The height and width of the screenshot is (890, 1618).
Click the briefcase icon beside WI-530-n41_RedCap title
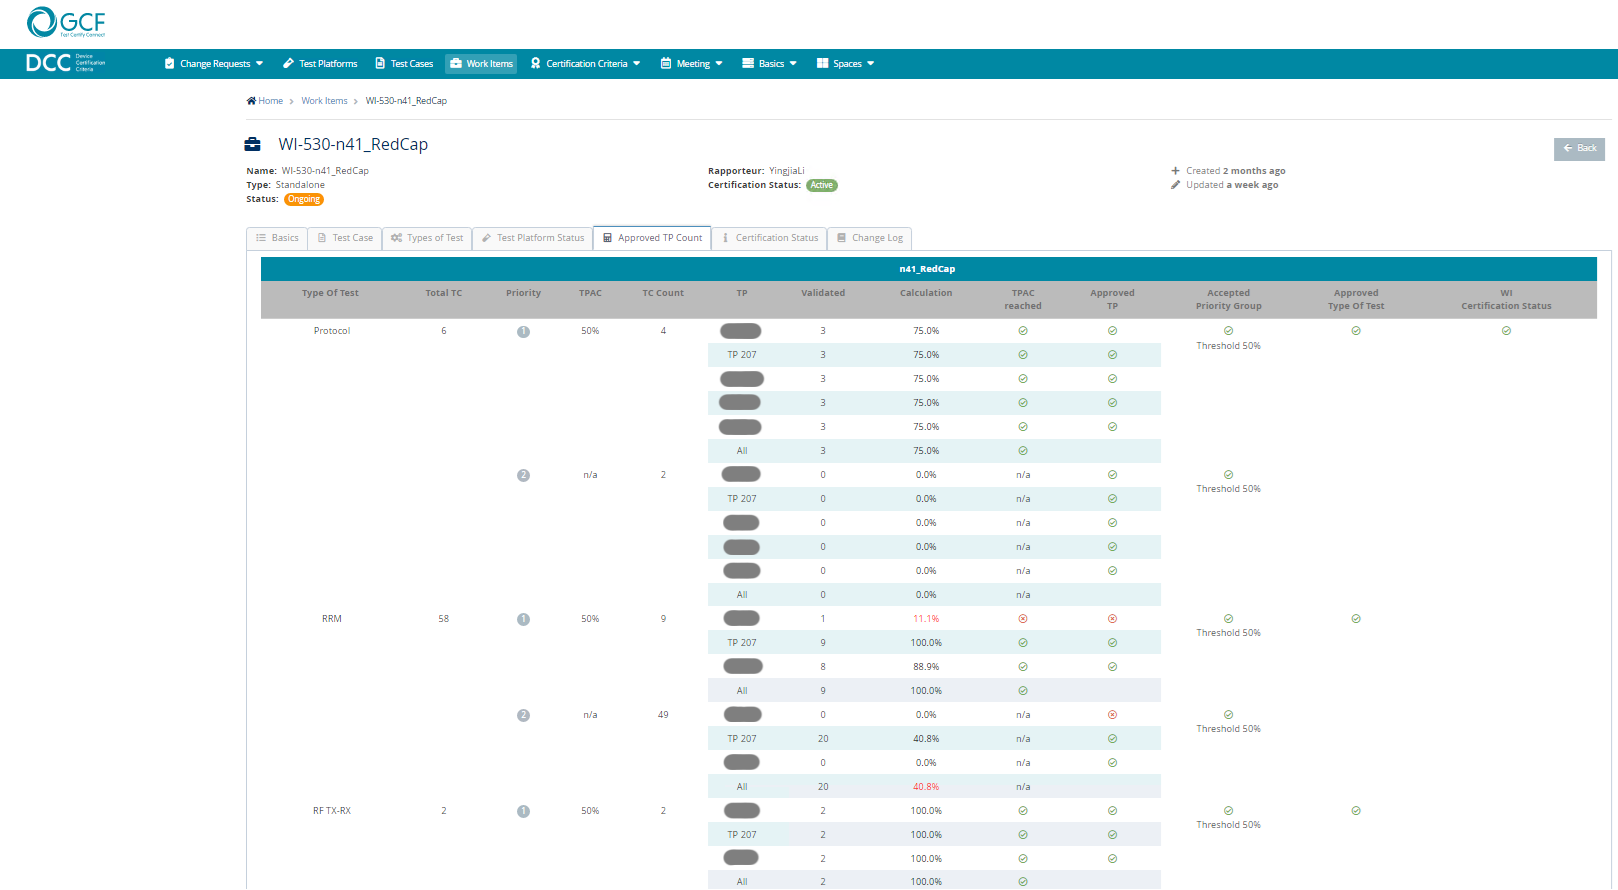click(x=253, y=145)
